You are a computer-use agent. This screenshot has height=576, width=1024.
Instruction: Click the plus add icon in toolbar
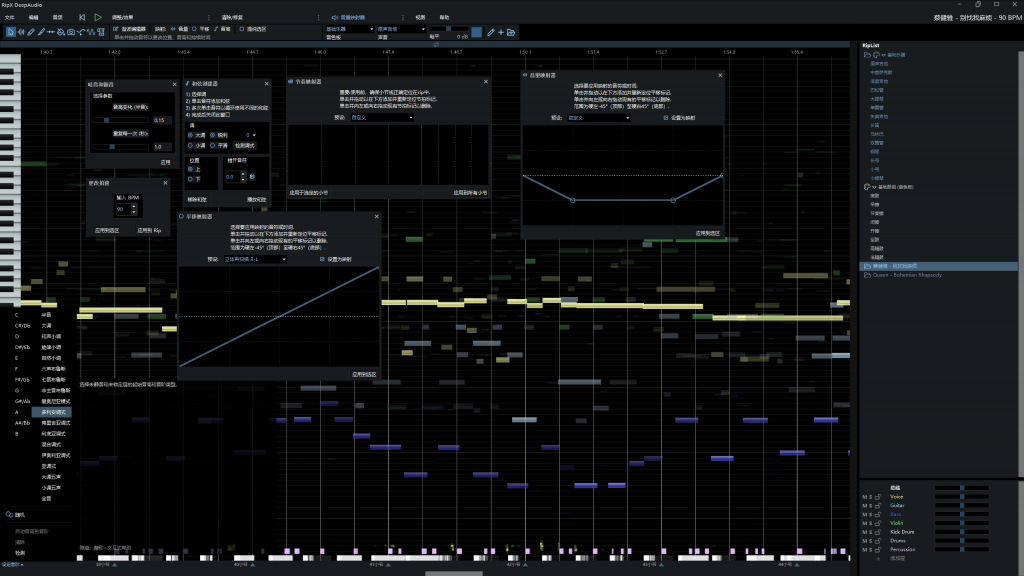click(501, 32)
